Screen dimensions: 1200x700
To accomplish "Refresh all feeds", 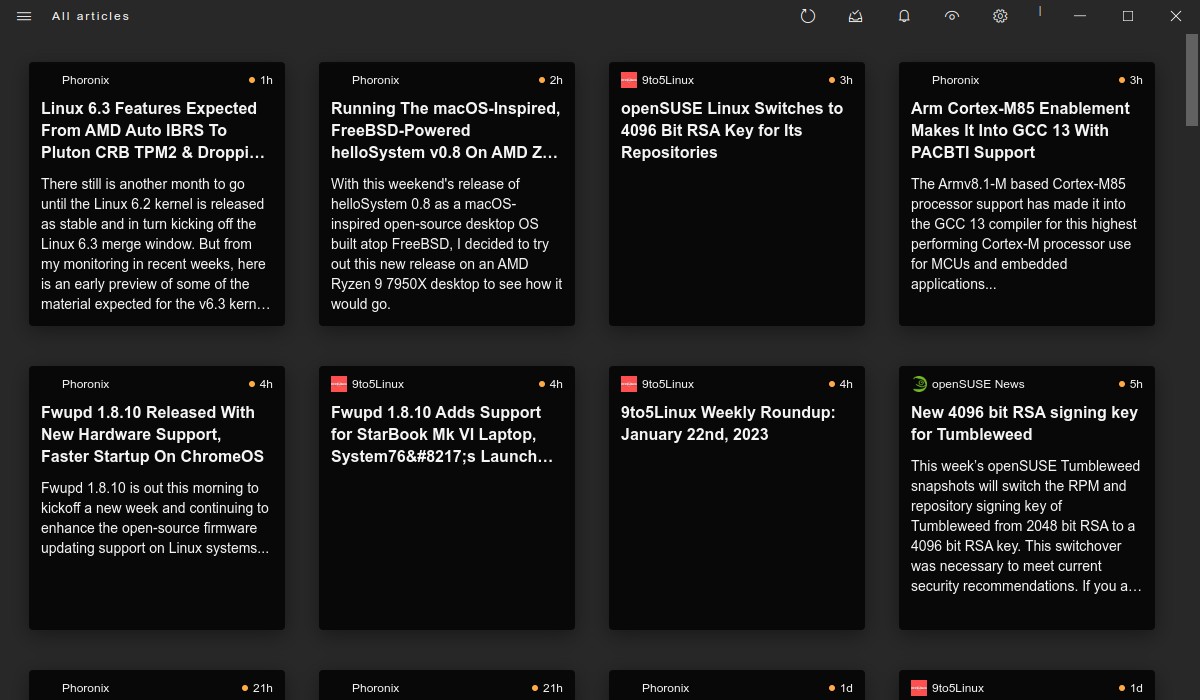I will (x=808, y=16).
